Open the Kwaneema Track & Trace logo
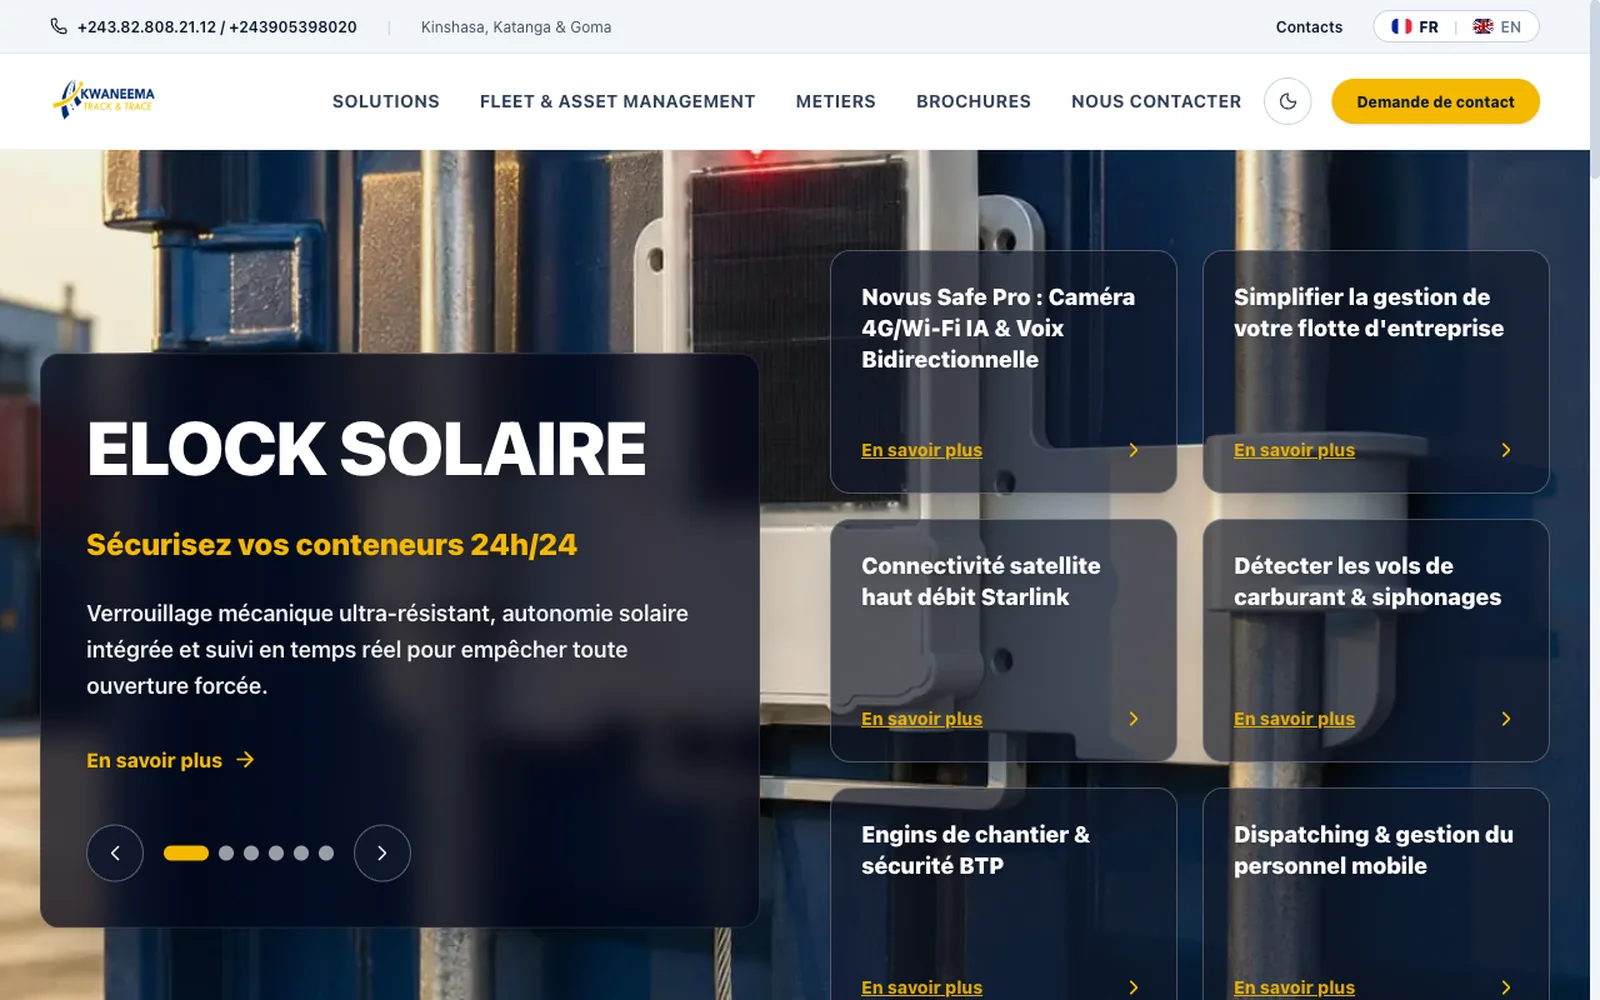Image resolution: width=1600 pixels, height=1000 pixels. coord(104,99)
